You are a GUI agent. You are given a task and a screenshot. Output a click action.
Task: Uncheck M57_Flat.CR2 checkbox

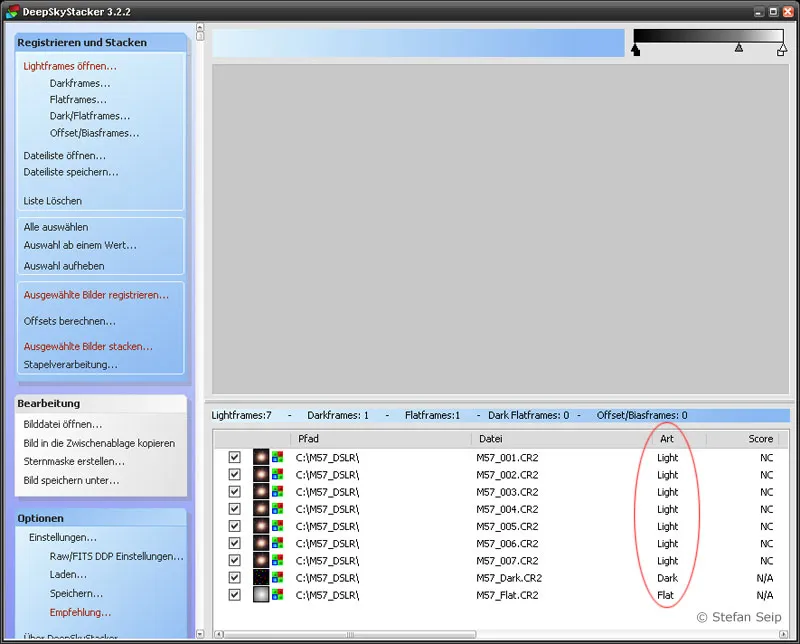234,595
